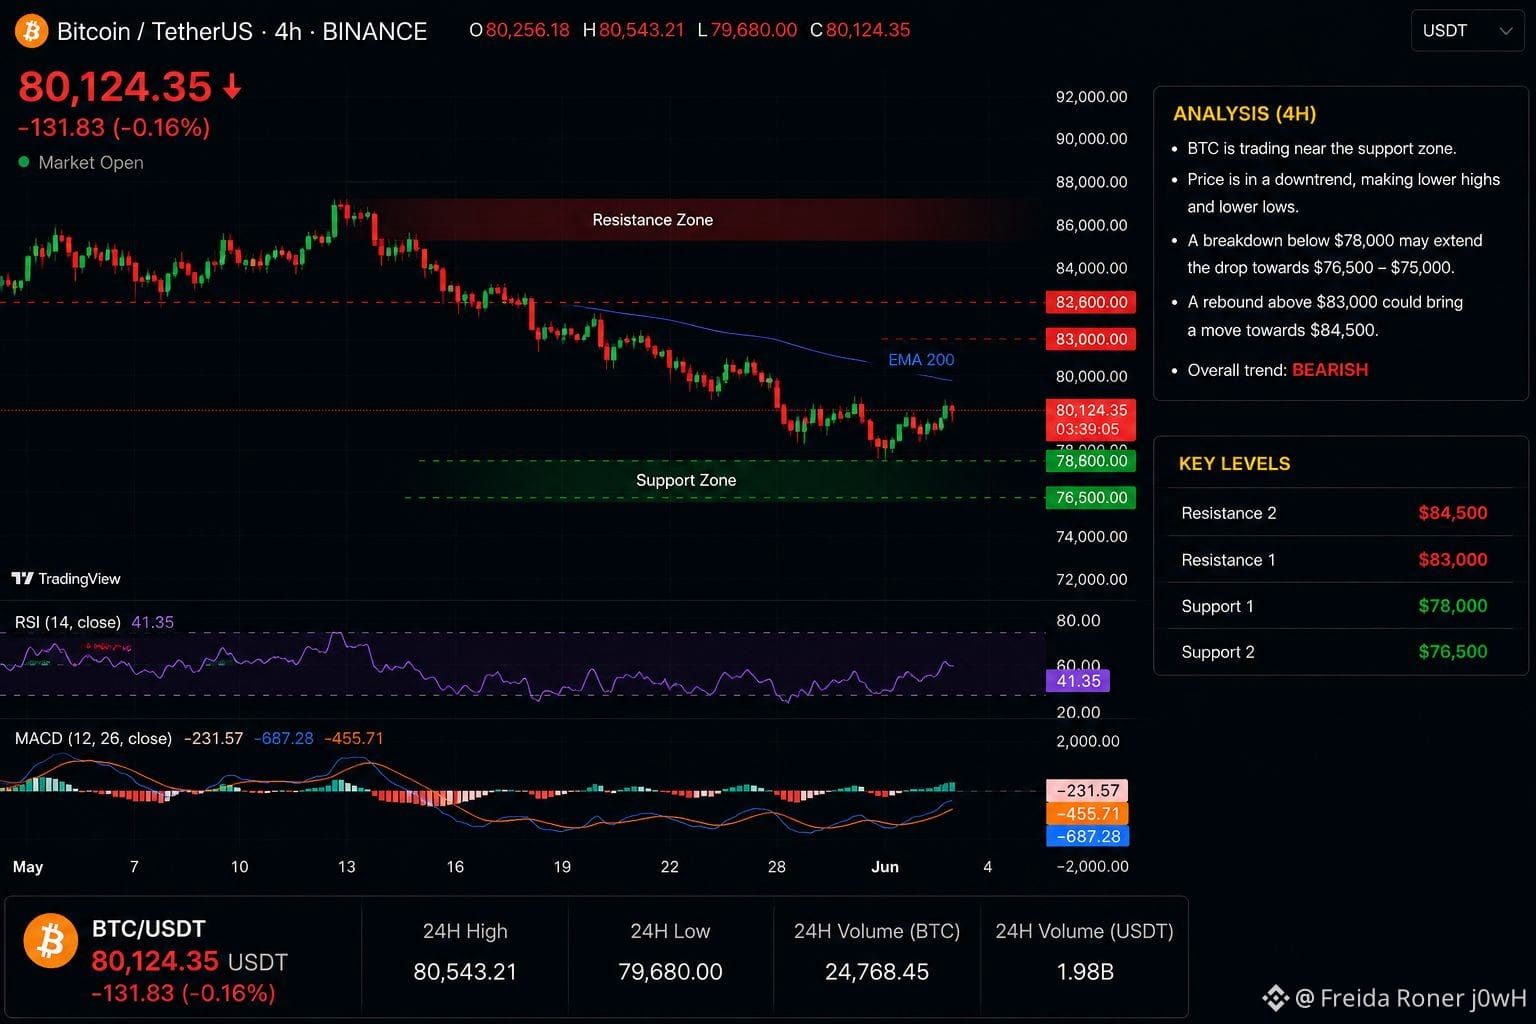Click the Bitcoin logo in the BTC/USDT summary card
1536x1024 pixels.
[x=51, y=941]
